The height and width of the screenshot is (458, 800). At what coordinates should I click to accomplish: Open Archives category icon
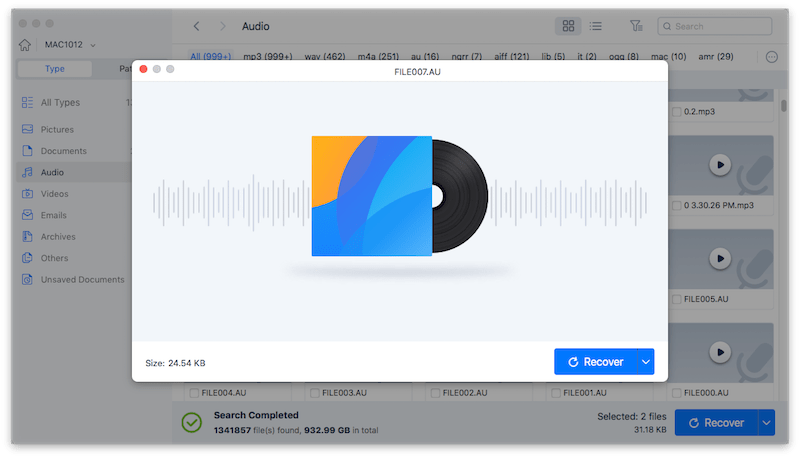(x=28, y=237)
